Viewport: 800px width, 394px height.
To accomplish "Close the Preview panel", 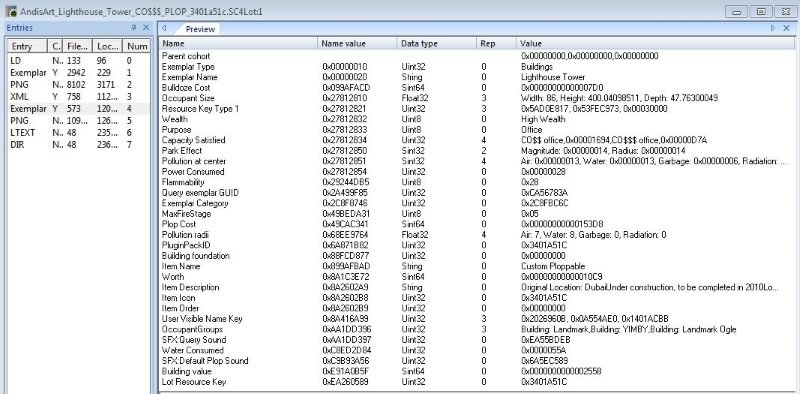I will (x=786, y=28).
